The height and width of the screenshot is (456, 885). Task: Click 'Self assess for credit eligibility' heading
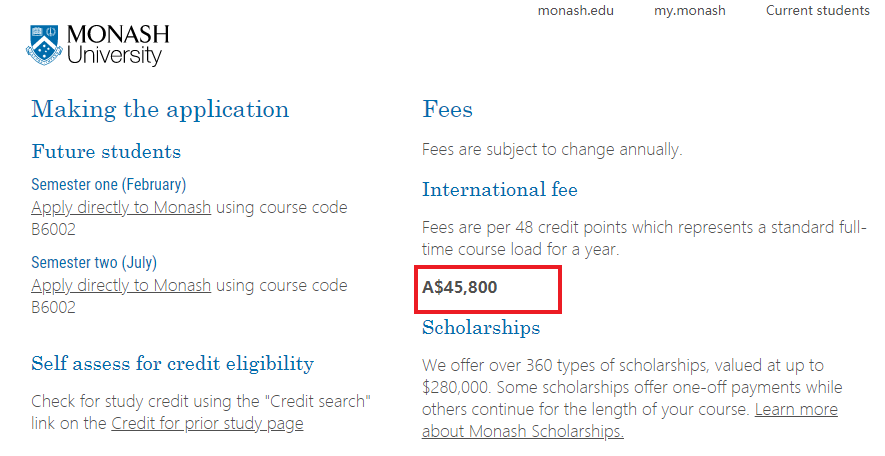point(172,363)
